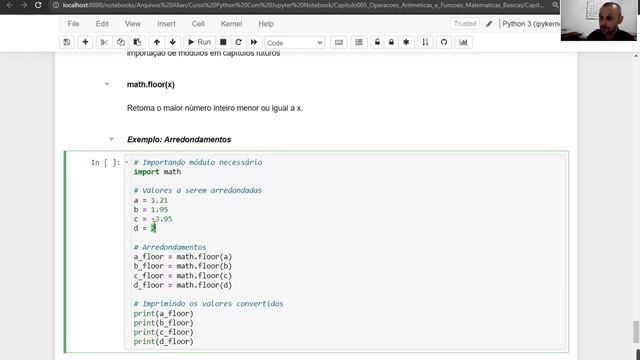
Task: Paste cells below icon
Action: 137,42
